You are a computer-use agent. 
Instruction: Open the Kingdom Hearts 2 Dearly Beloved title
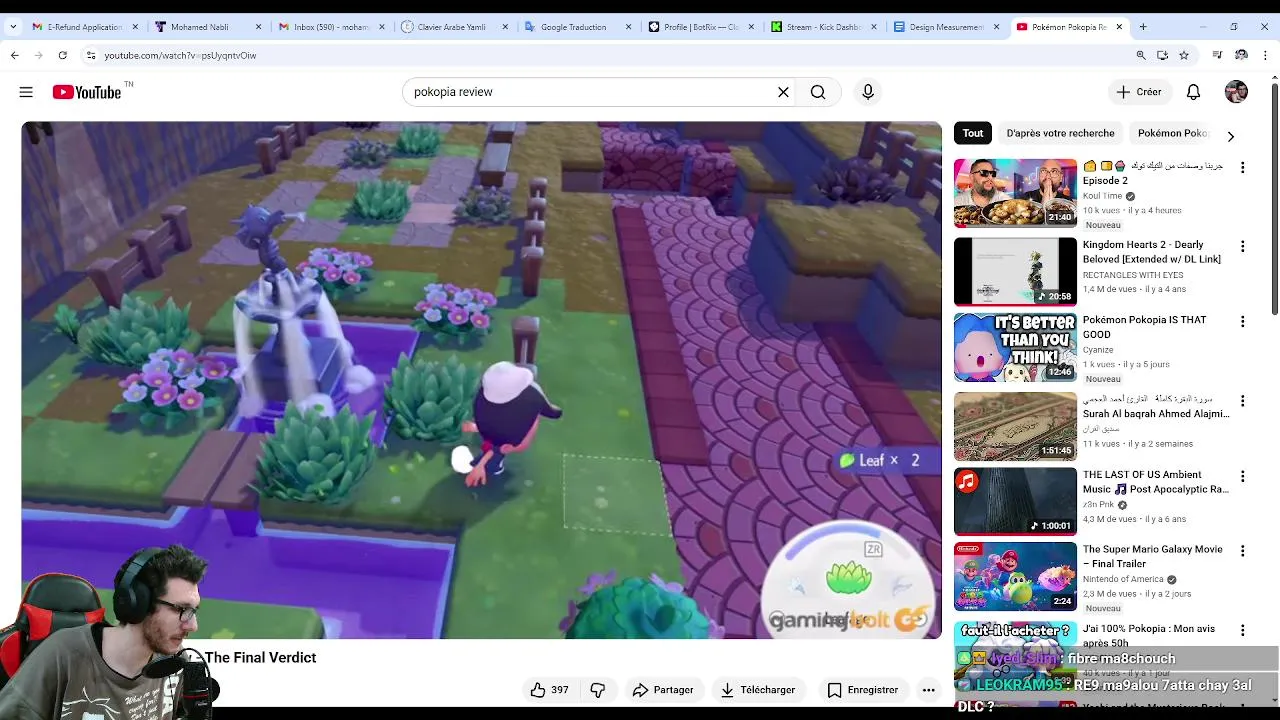[x=1152, y=252]
